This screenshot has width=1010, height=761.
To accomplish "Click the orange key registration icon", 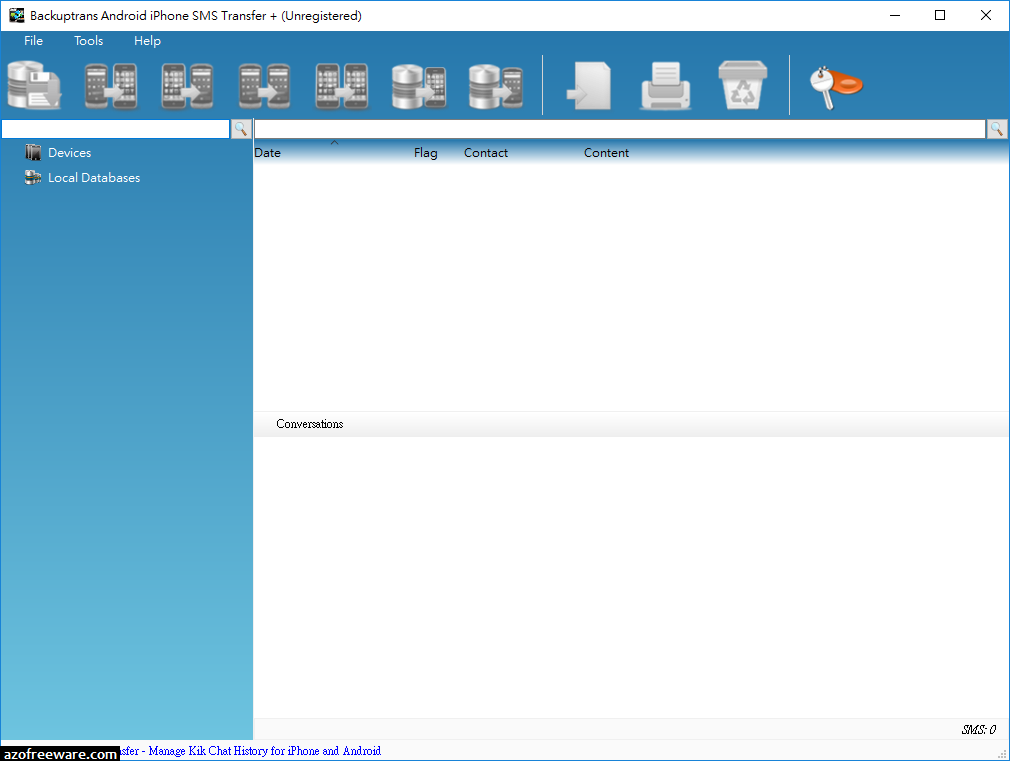I will point(835,88).
